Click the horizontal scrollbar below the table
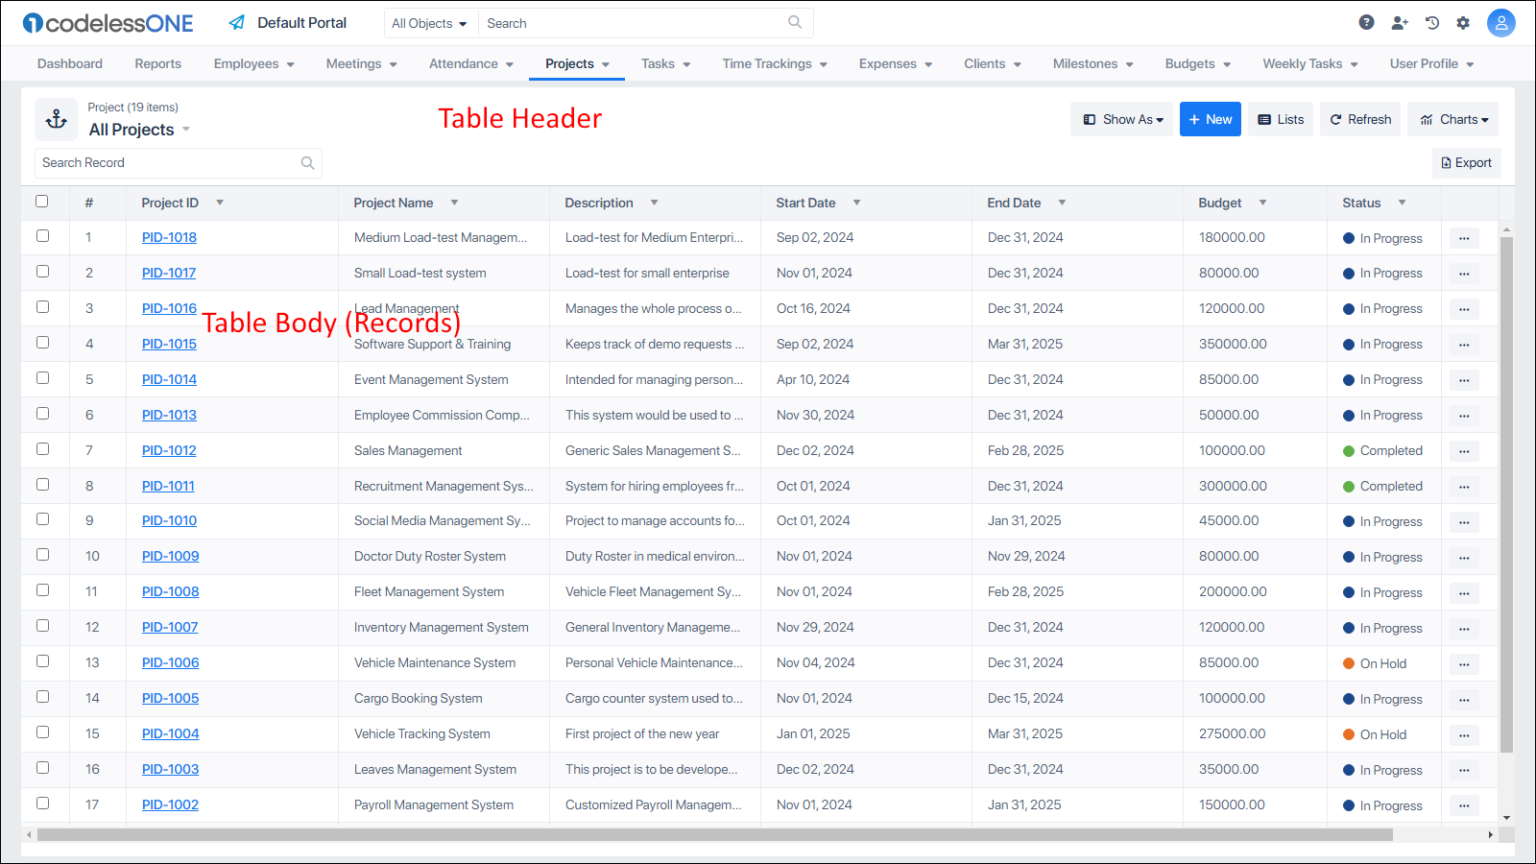 (x=760, y=834)
